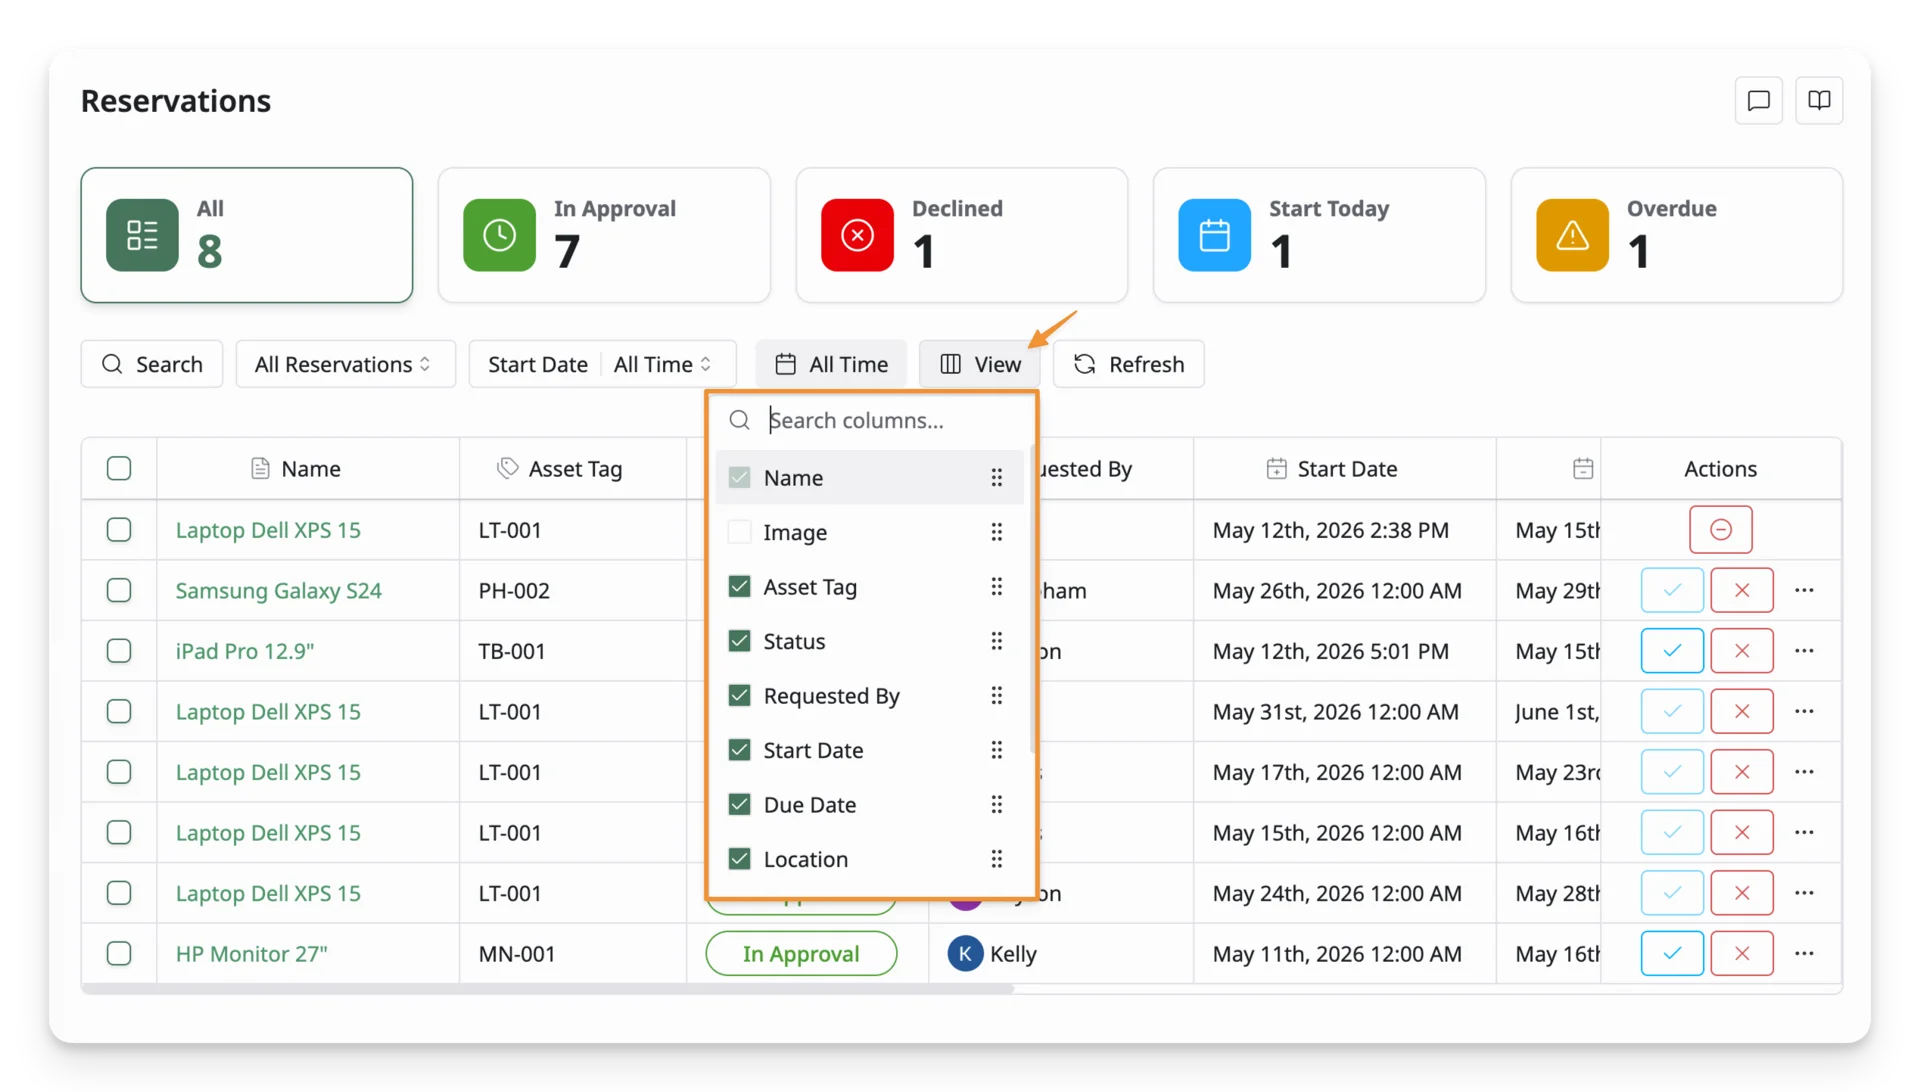Screen dimensions: 1920x1092
Task: Click the Refresh button
Action: coord(1128,364)
